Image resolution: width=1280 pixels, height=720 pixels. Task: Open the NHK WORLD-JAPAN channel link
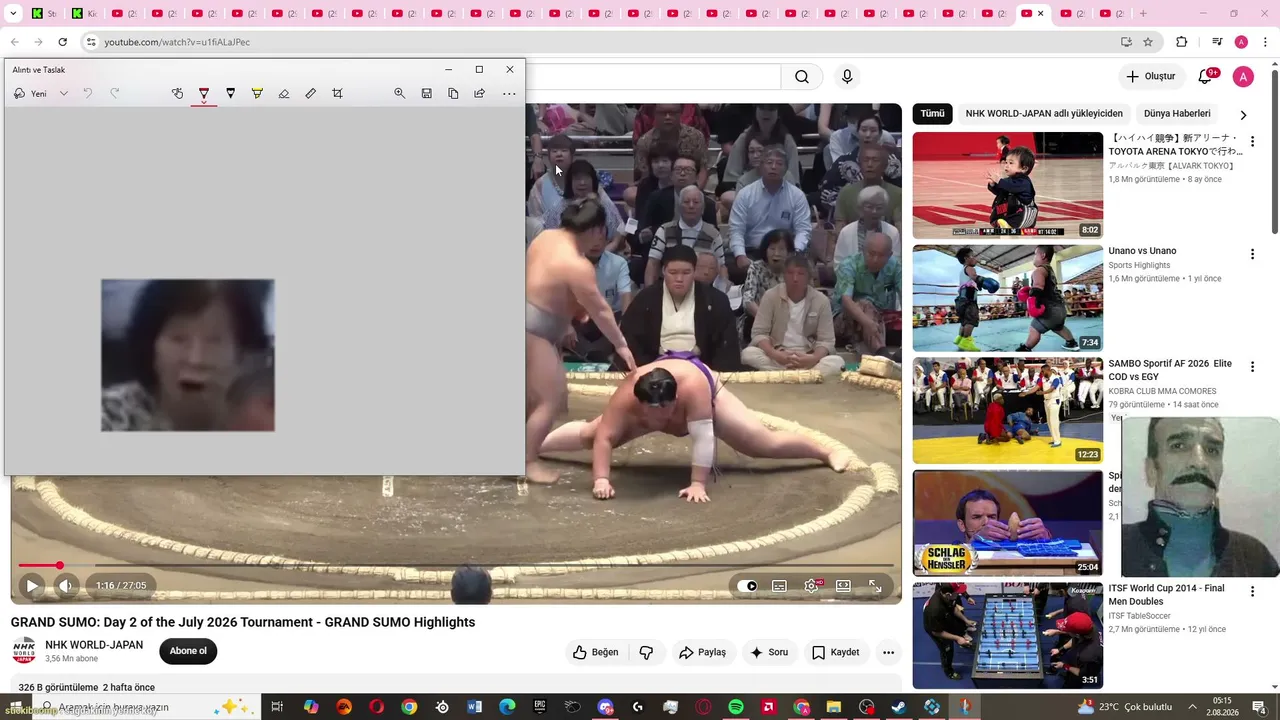click(94, 645)
